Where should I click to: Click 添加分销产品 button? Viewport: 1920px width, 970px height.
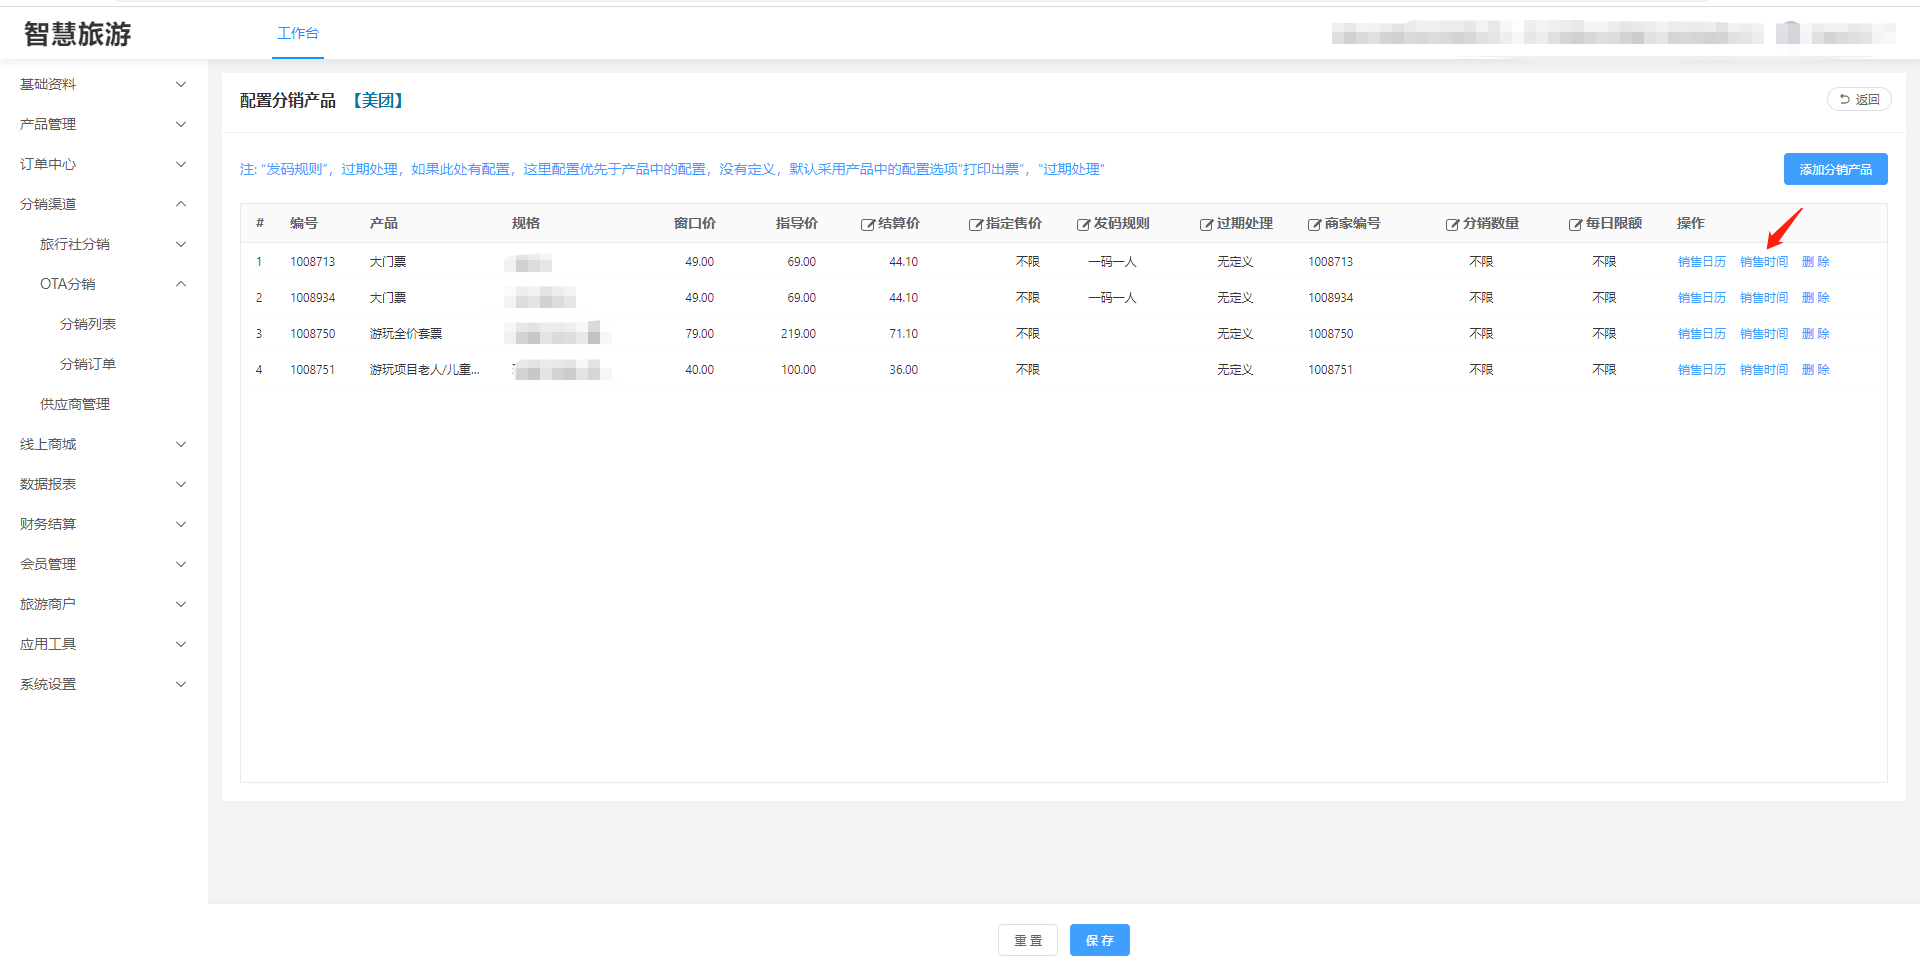click(x=1835, y=170)
